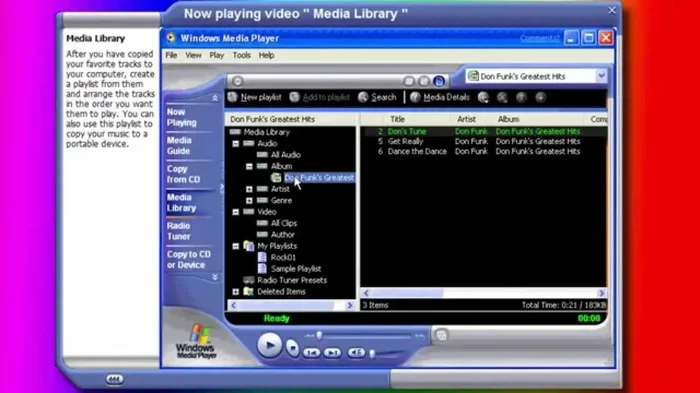This screenshot has width=700, height=393.
Task: Open the Tools menu
Action: tap(242, 55)
